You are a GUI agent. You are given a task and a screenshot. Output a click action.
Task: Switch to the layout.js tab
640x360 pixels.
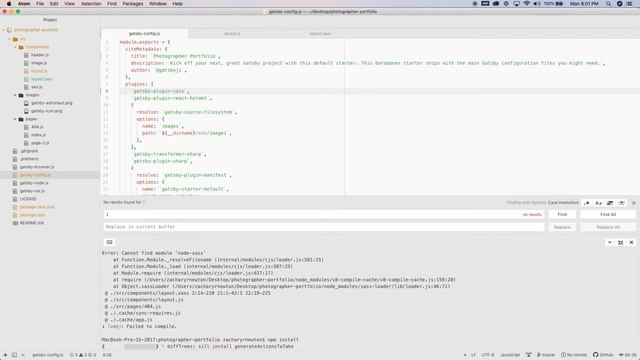click(x=232, y=34)
